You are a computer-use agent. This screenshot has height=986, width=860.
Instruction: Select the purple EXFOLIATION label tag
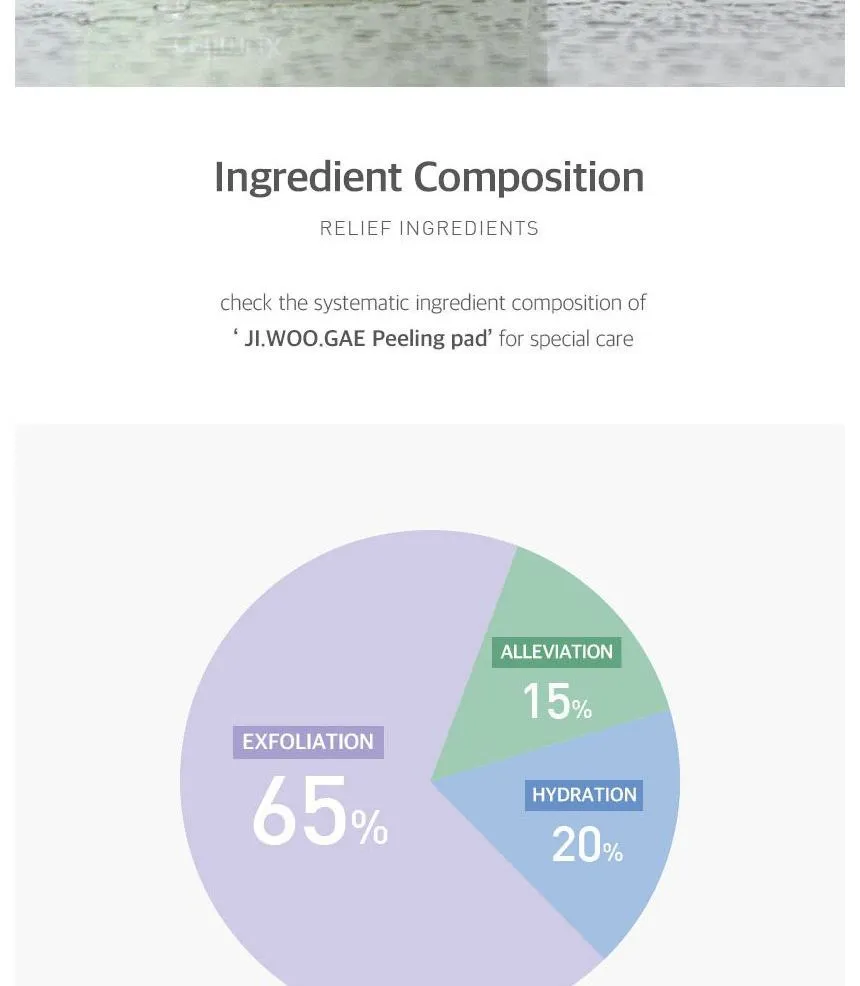pyautogui.click(x=308, y=742)
